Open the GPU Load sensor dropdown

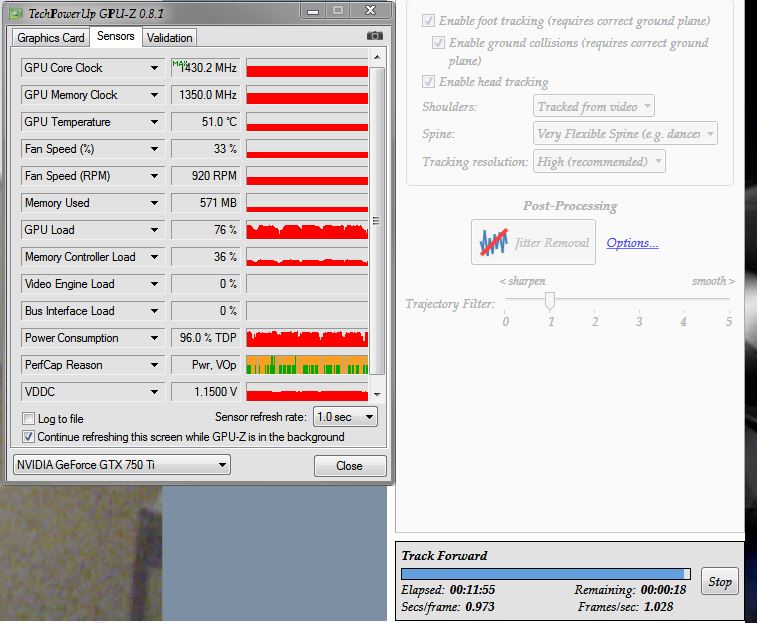(154, 230)
